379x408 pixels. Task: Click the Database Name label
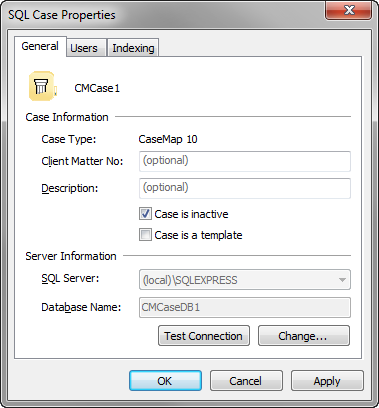(x=81, y=307)
